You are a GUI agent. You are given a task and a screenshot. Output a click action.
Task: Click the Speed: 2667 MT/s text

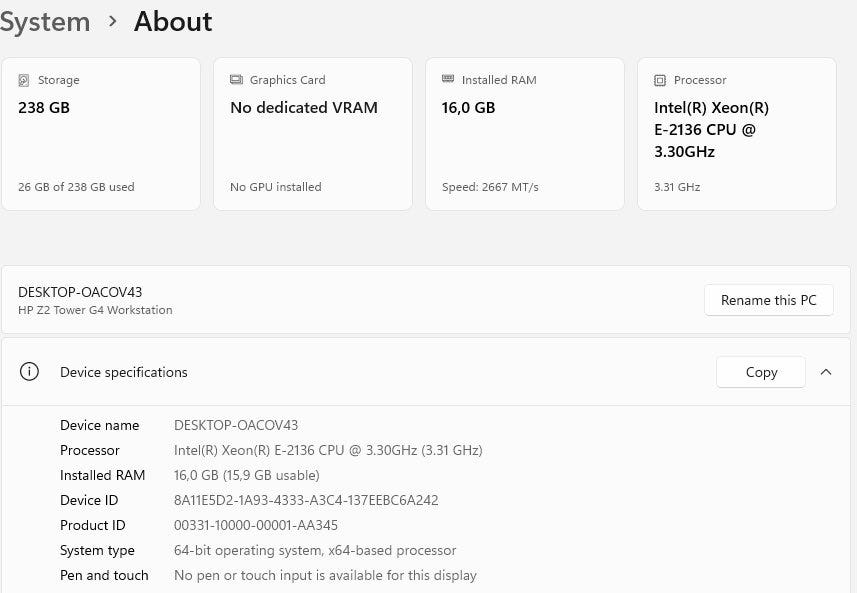coord(490,187)
